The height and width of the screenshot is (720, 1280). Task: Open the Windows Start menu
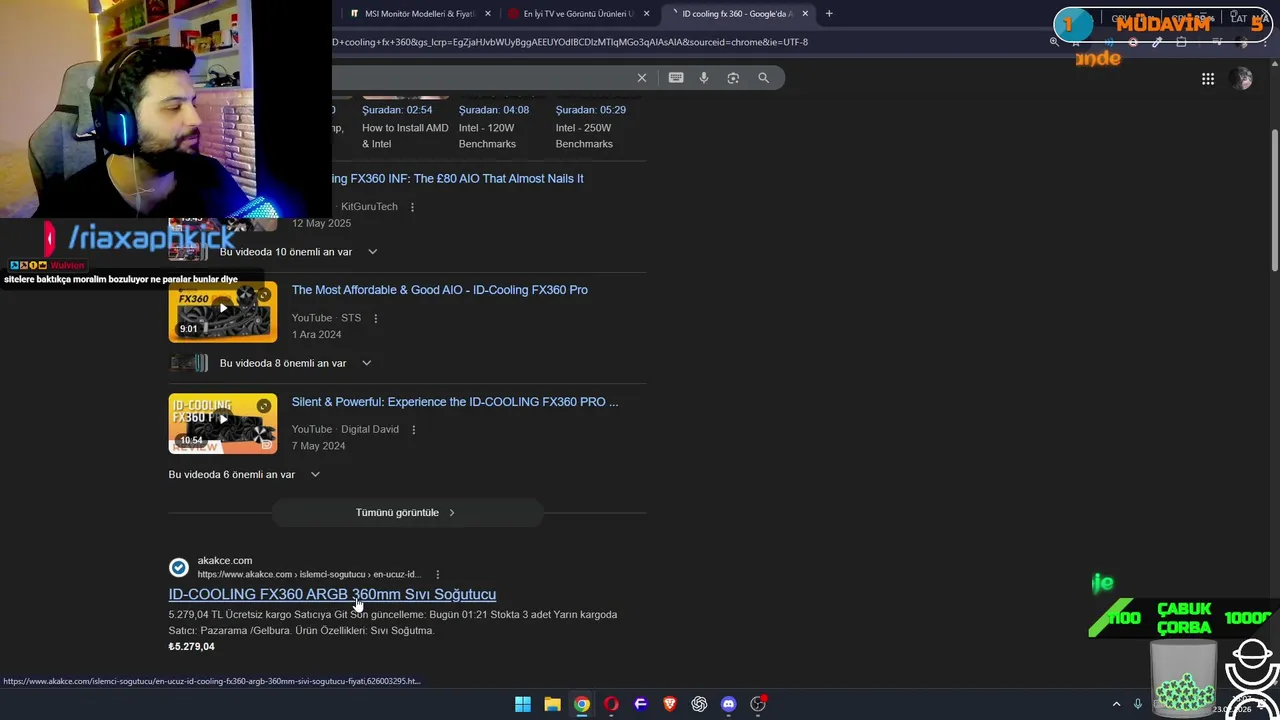tap(523, 704)
